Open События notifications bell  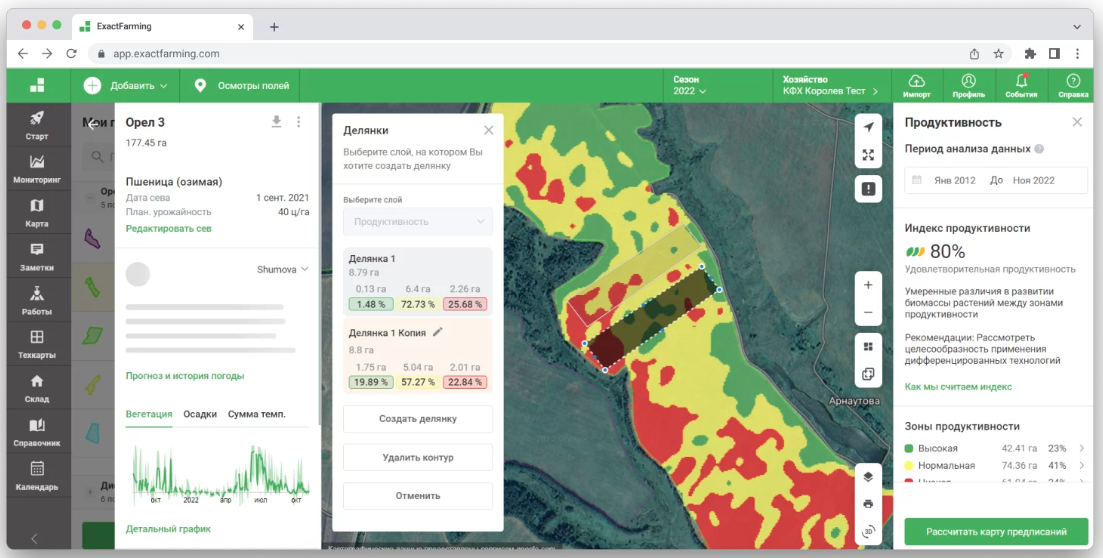click(1020, 85)
